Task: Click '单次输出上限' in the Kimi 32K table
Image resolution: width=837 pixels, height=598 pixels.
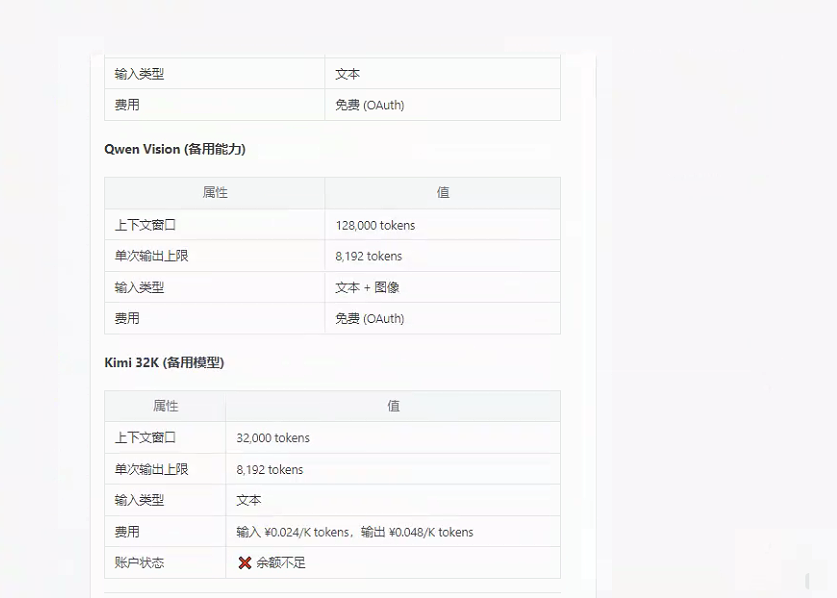Action: pyautogui.click(x=152, y=469)
